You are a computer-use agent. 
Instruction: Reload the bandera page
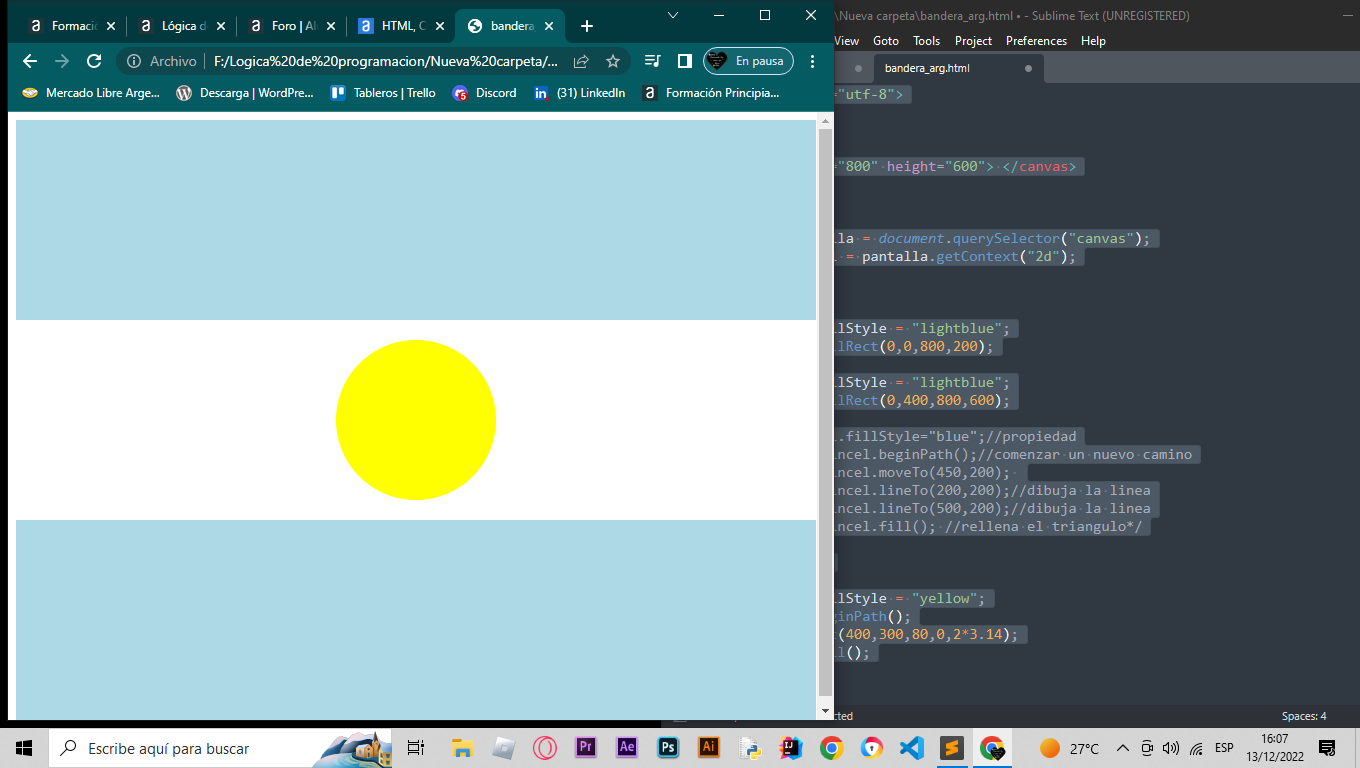point(94,61)
